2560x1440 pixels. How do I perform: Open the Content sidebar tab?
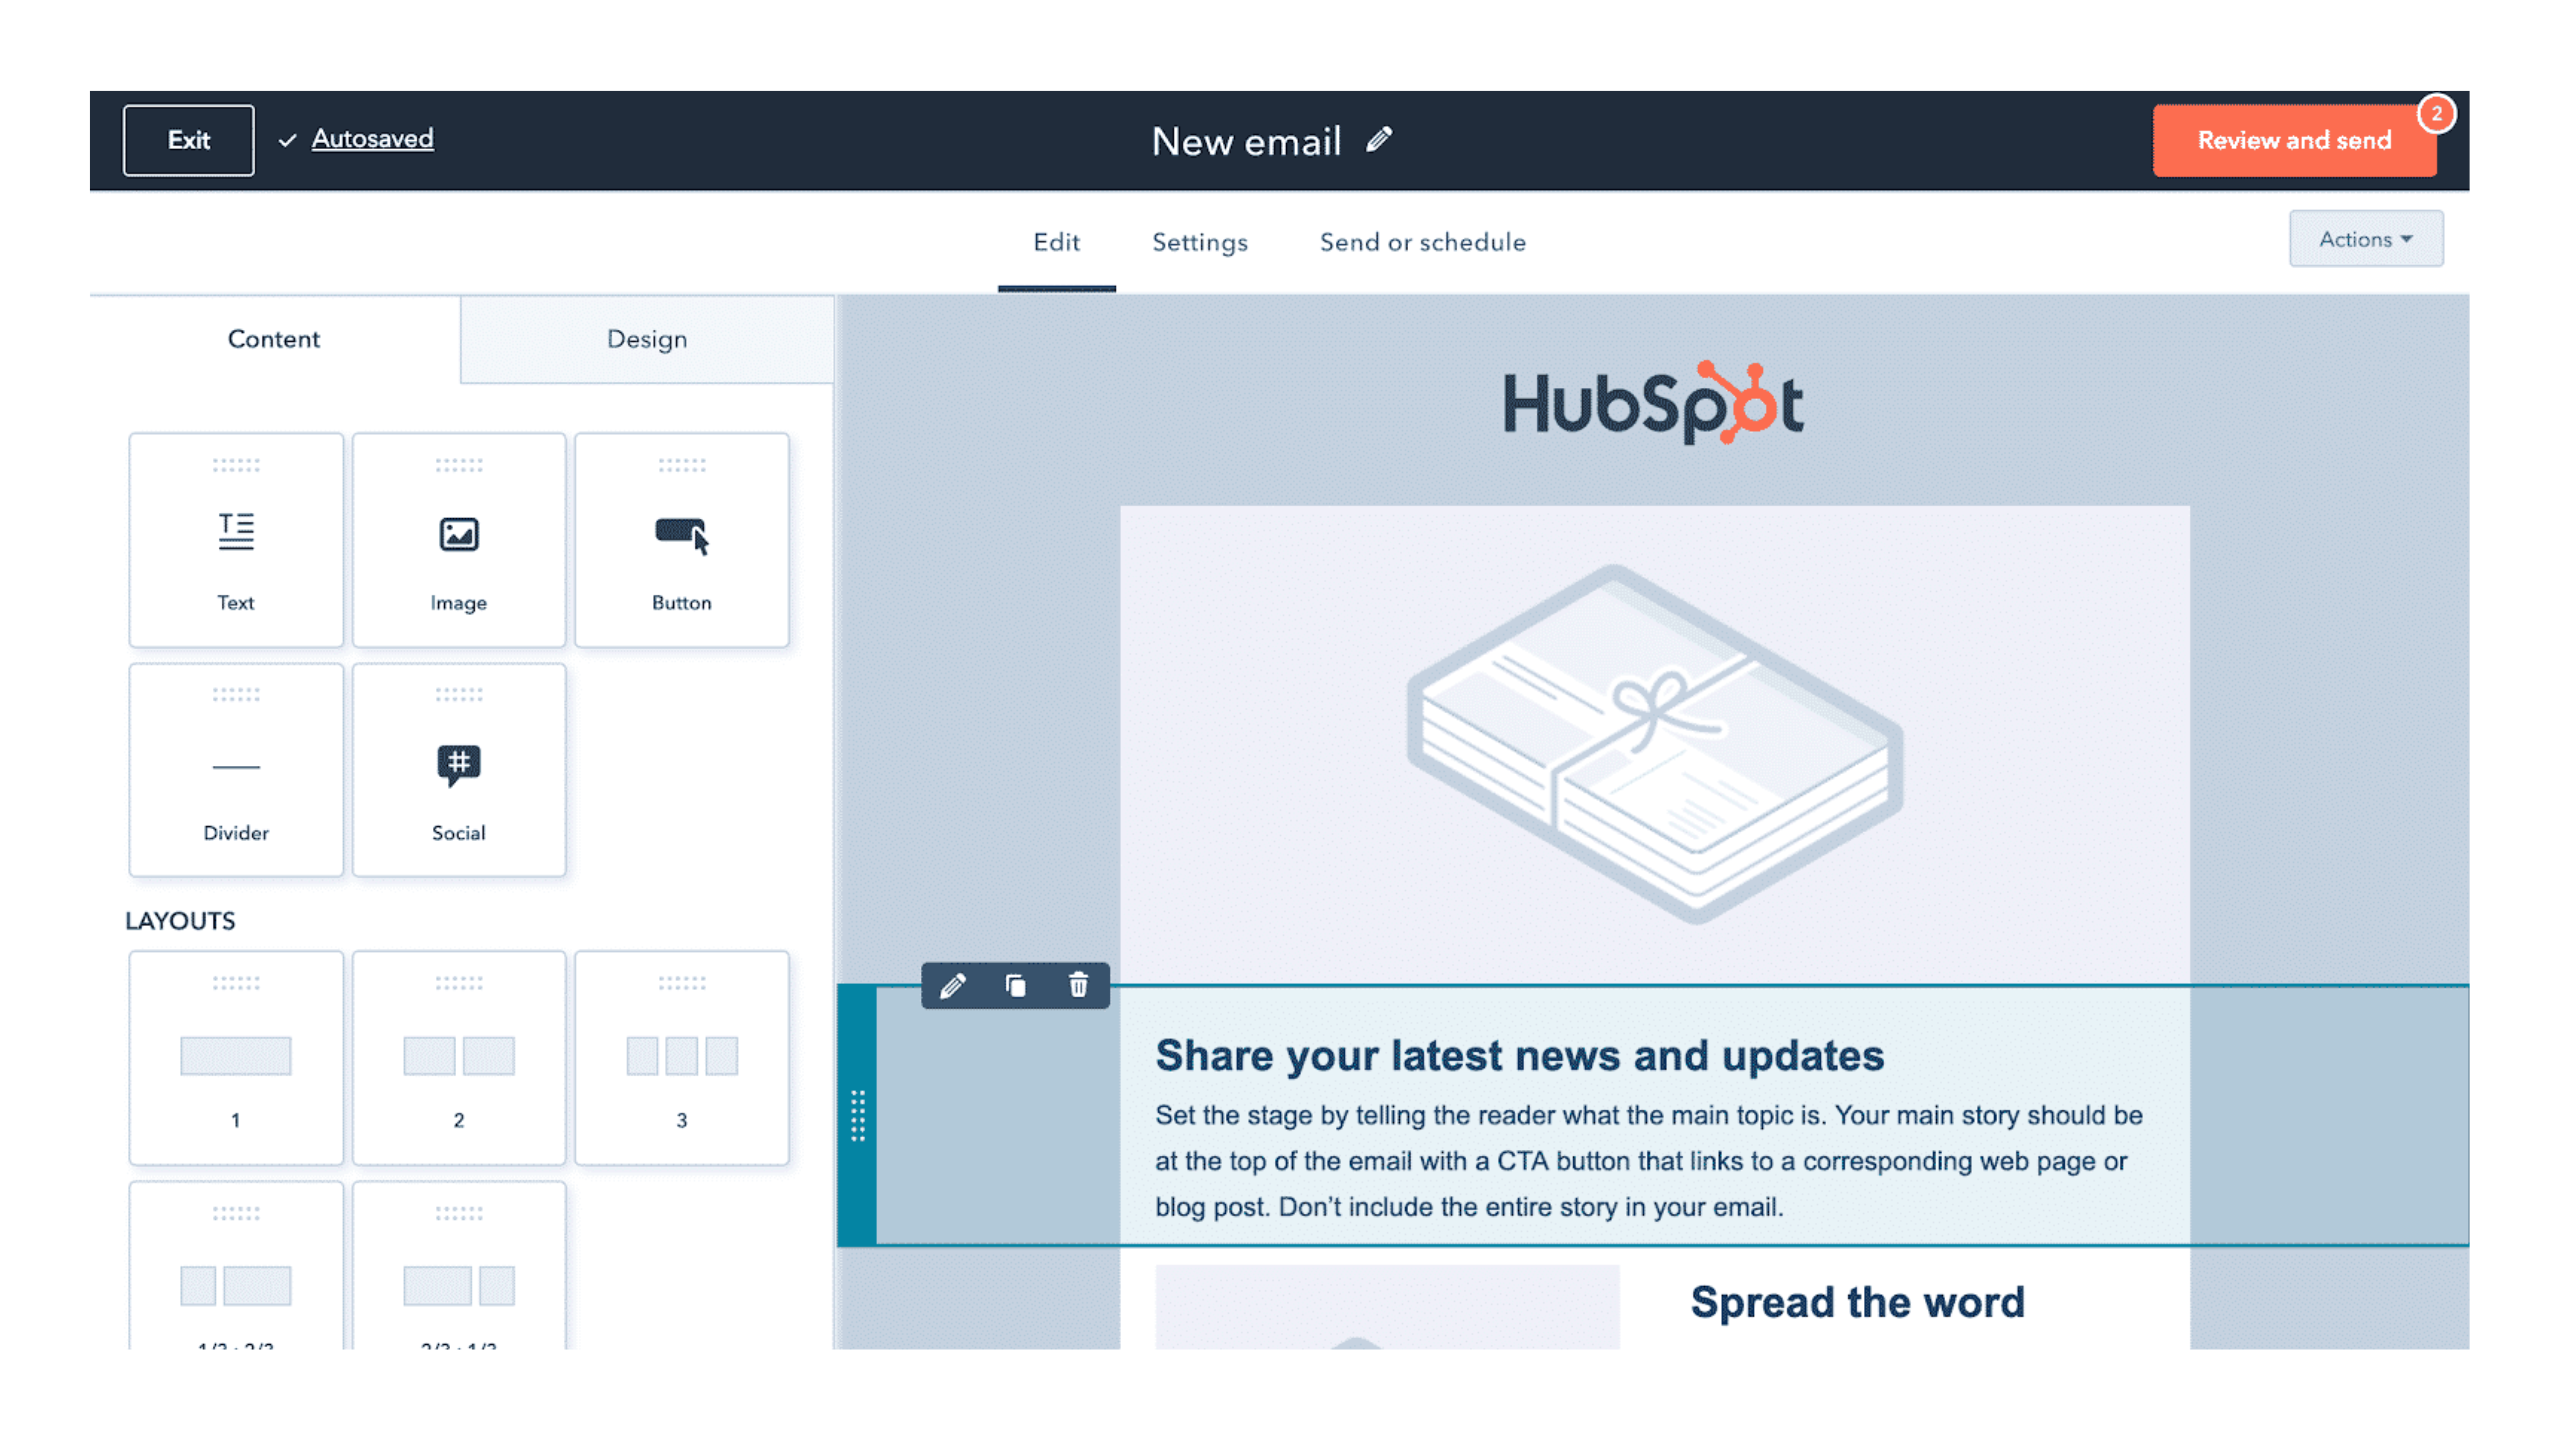(274, 339)
